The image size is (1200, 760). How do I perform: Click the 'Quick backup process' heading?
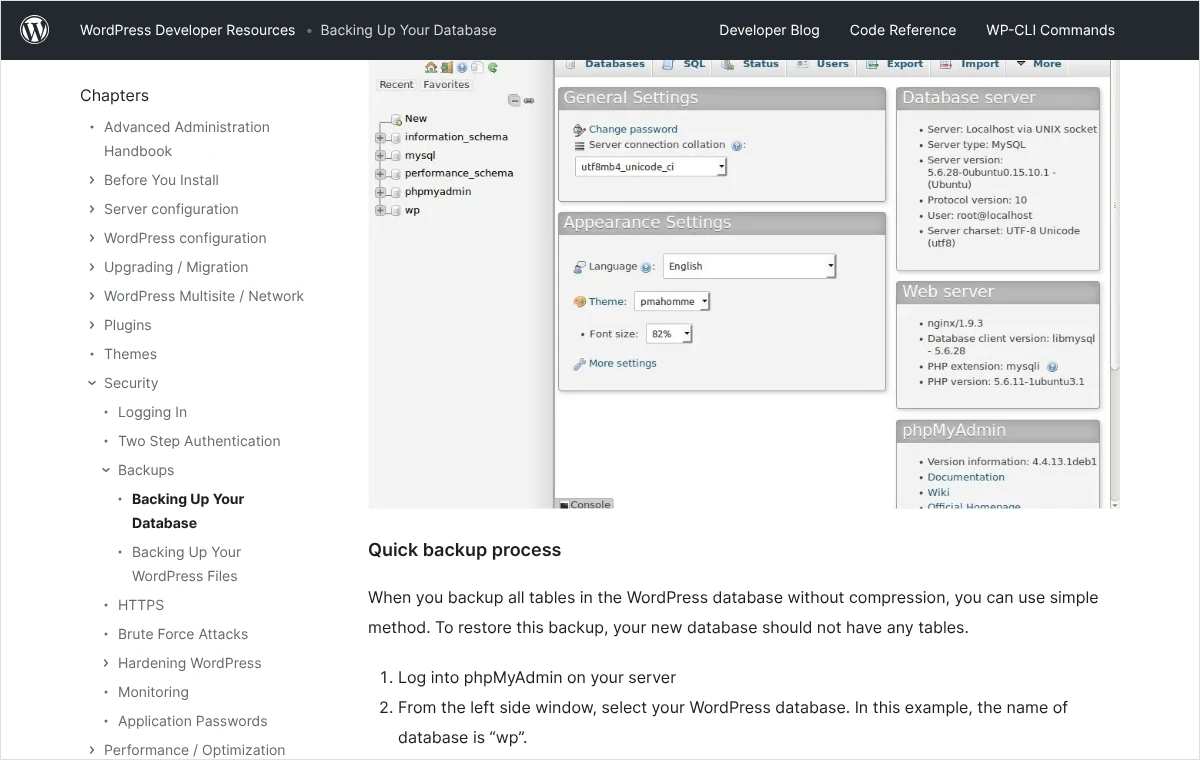point(464,550)
